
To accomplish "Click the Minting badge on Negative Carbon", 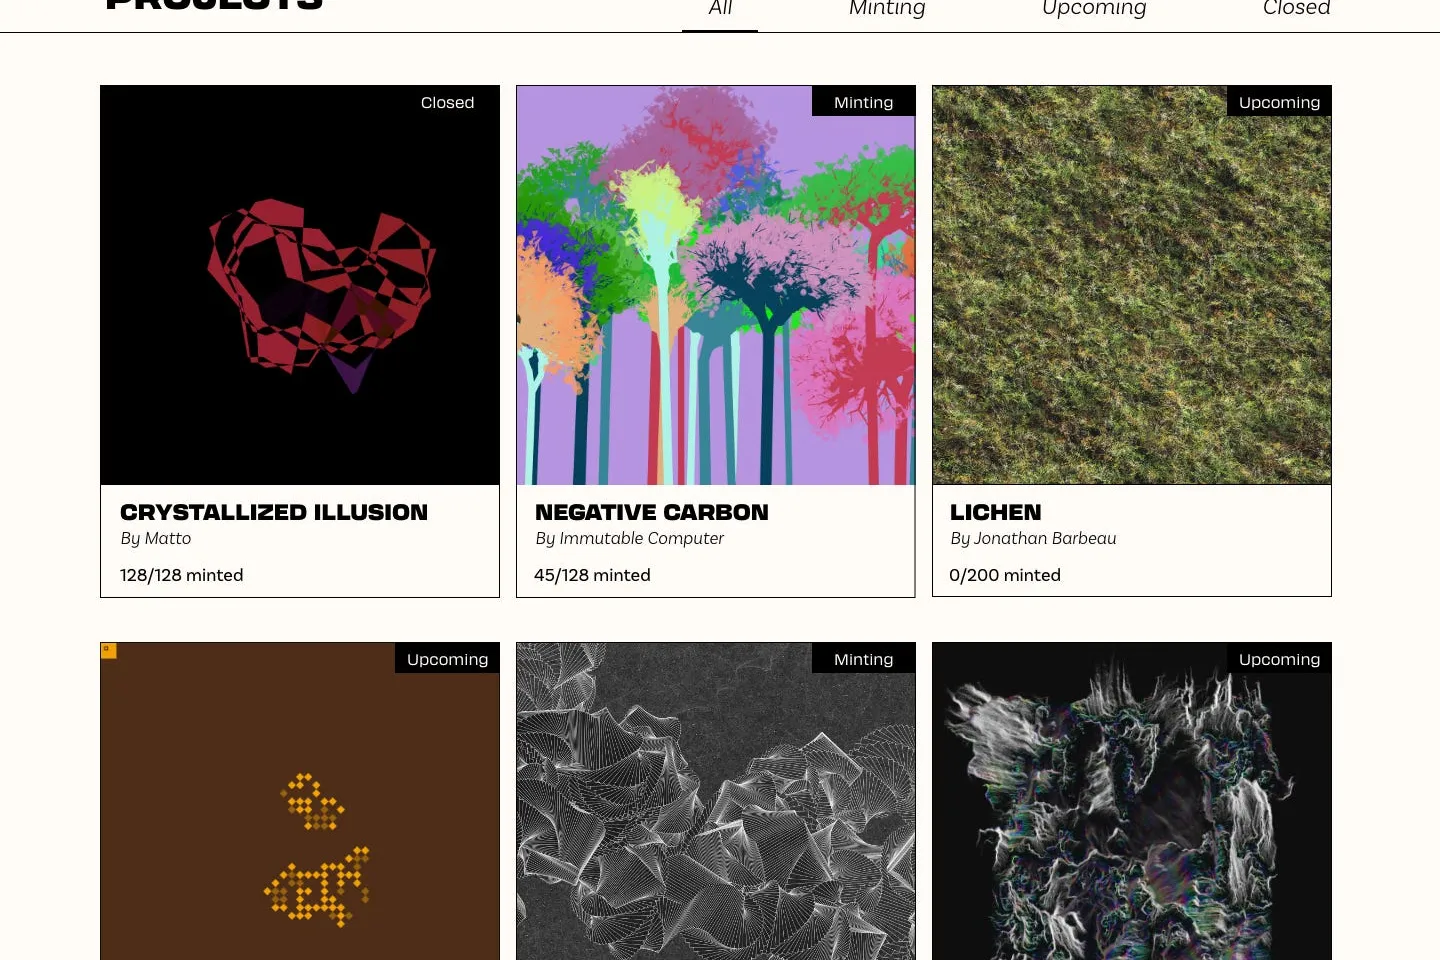I will [863, 102].
